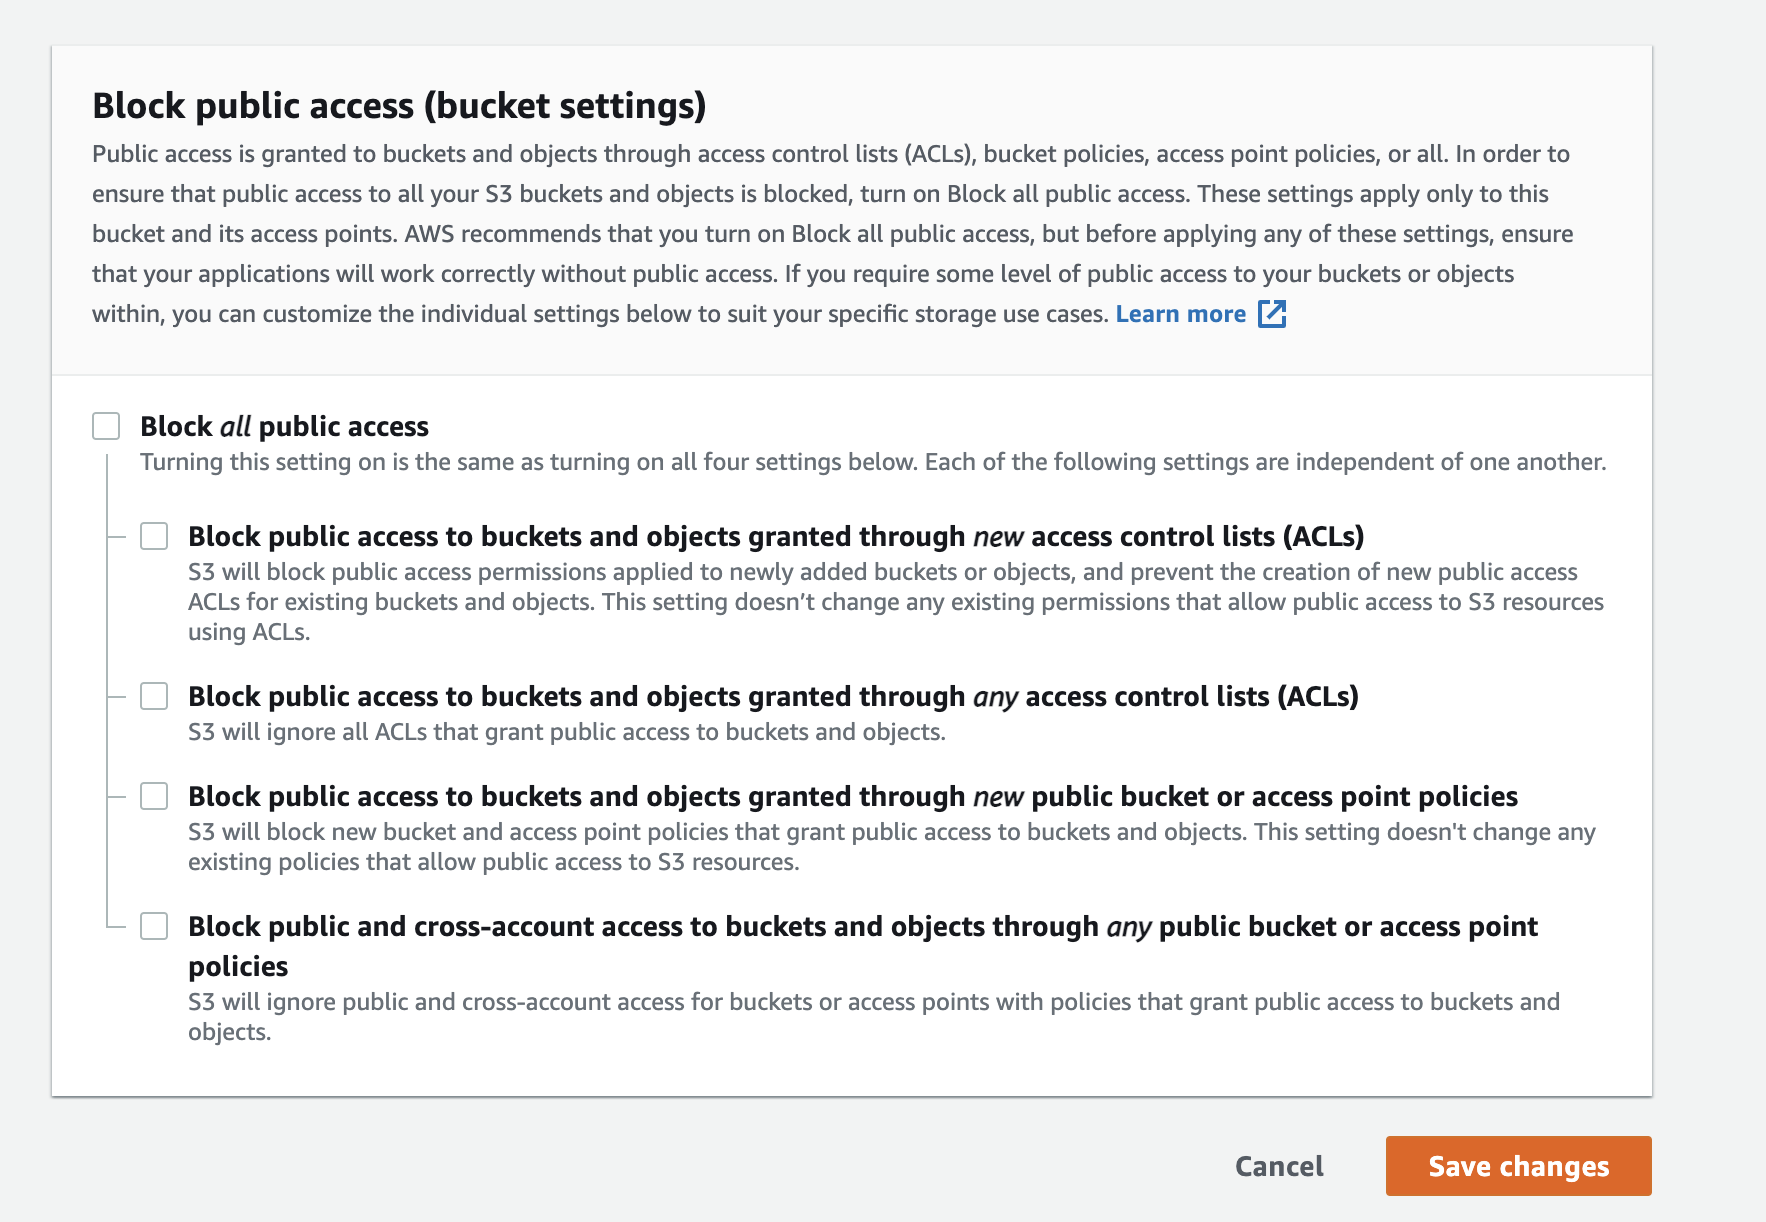Toggle the checkbox for blocking any ACLs
This screenshot has width=1766, height=1222.
[x=154, y=696]
